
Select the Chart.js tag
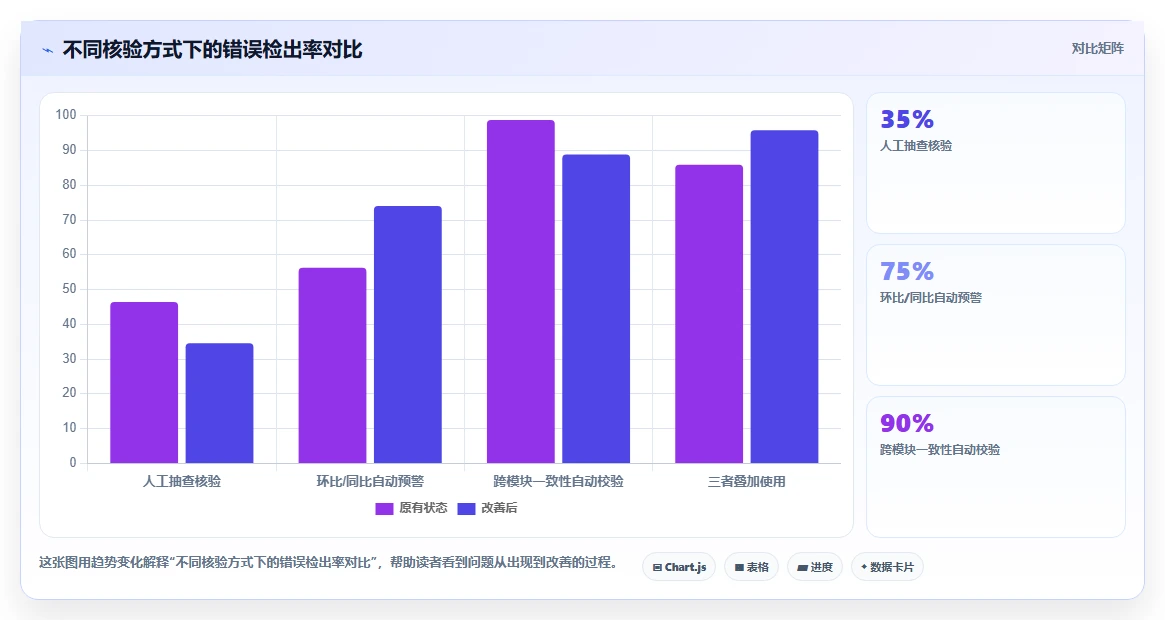coord(679,566)
